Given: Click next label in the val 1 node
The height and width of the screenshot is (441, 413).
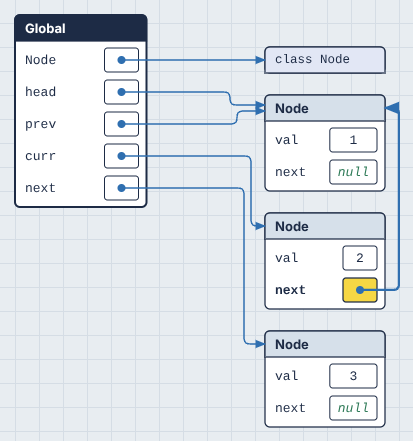Looking at the screenshot, I should (290, 172).
